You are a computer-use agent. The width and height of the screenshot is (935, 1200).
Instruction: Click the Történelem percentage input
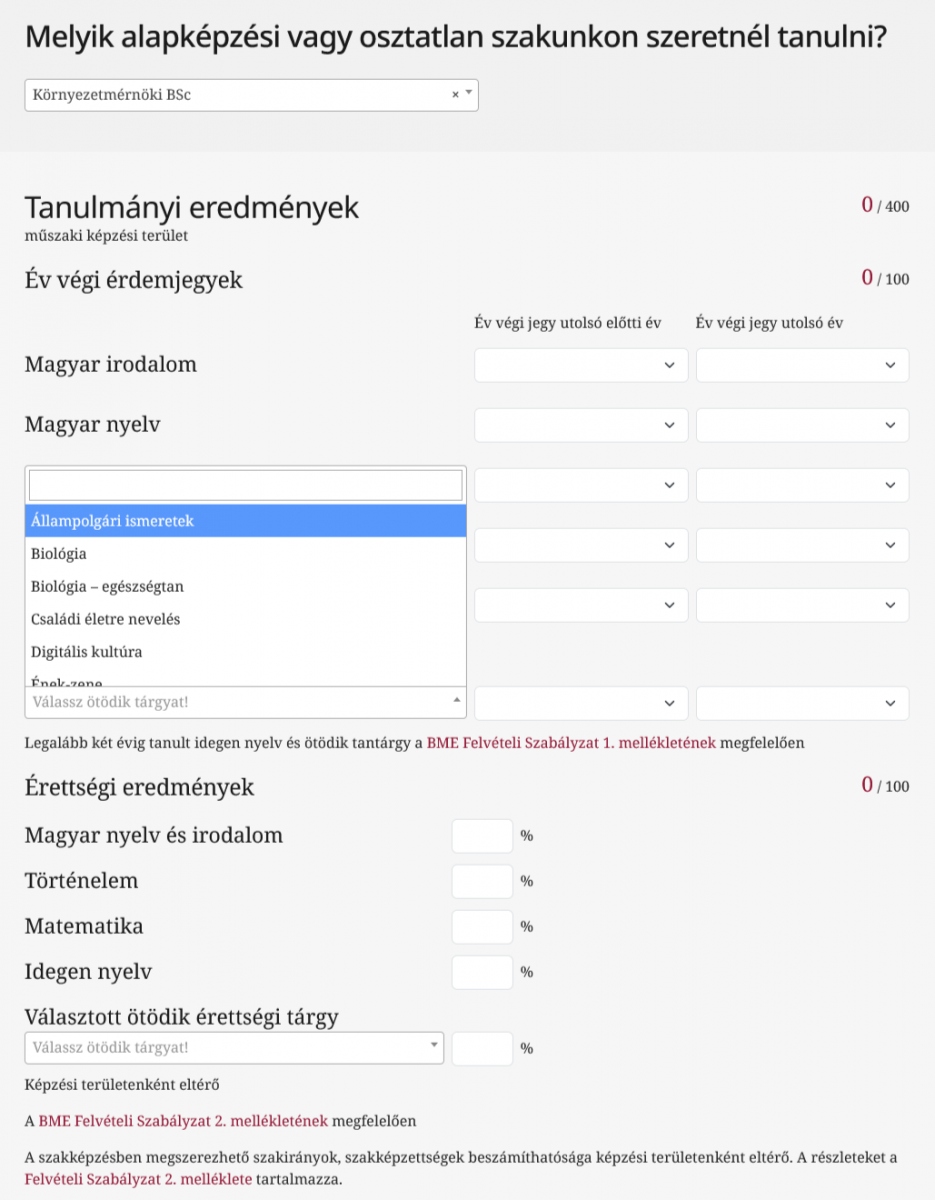click(x=482, y=881)
